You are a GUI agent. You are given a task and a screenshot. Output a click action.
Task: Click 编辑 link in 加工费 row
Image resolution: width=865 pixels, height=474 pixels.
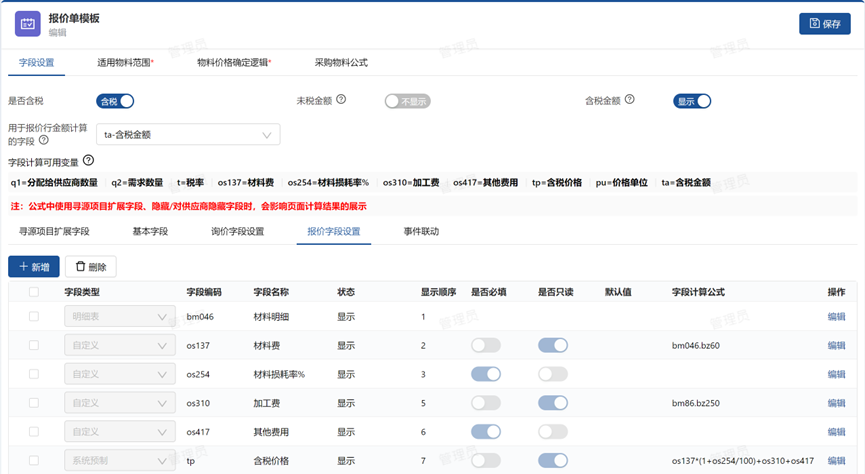(836, 403)
